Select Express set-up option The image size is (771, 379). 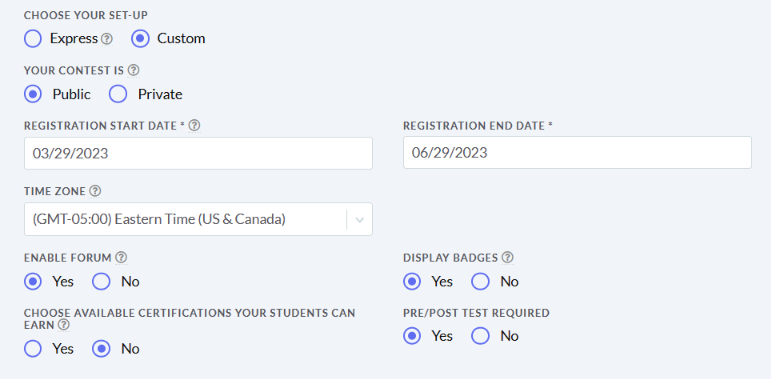tap(33, 38)
